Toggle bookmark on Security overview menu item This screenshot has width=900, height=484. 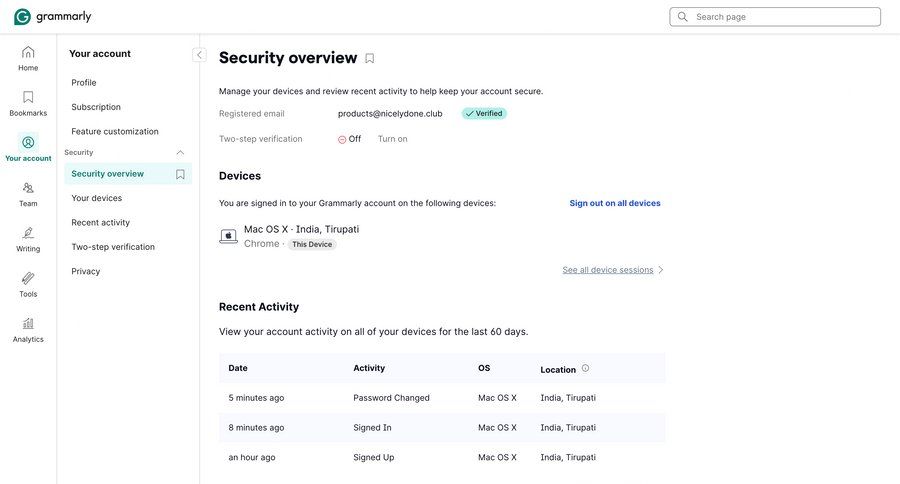click(180, 174)
